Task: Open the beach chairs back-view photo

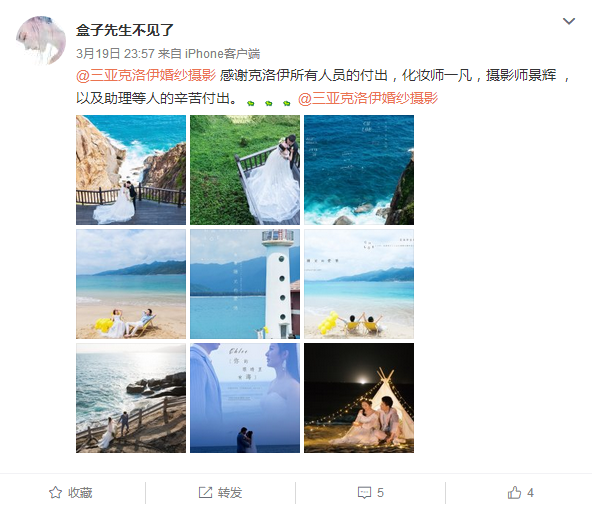Action: point(359,284)
